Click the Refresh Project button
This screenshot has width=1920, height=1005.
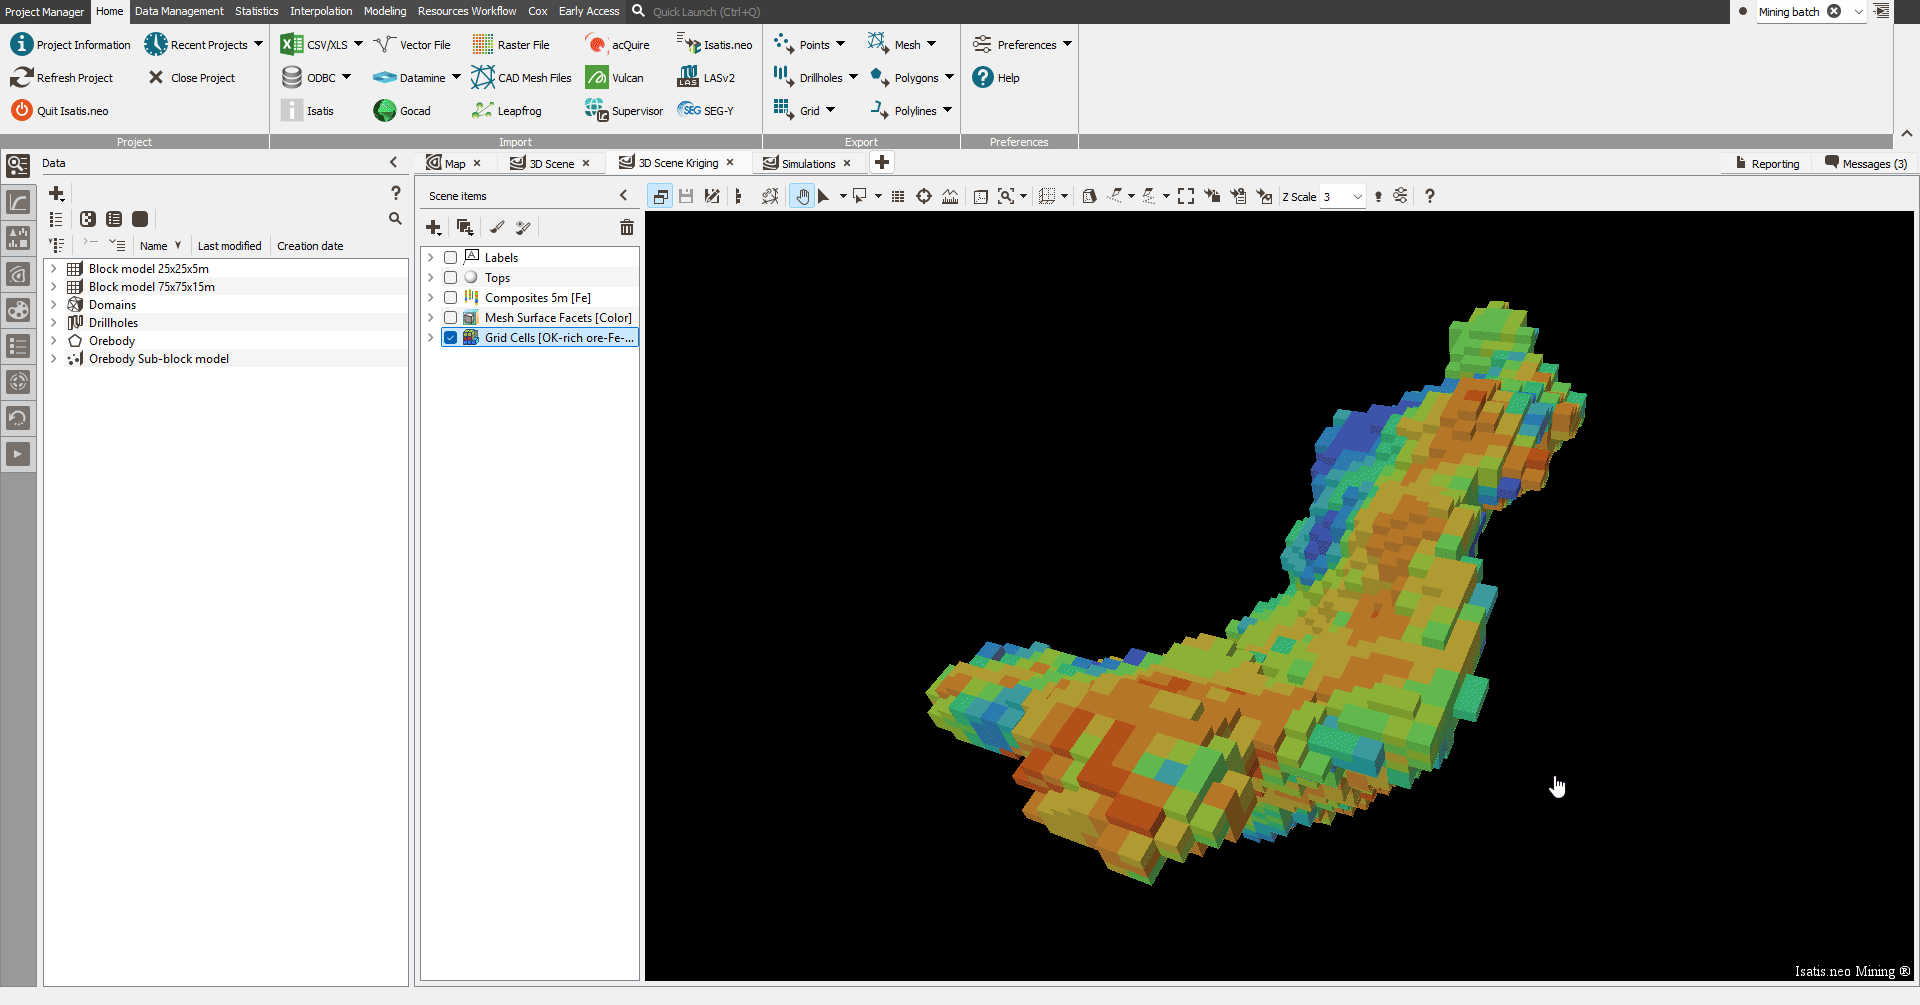pyautogui.click(x=62, y=77)
